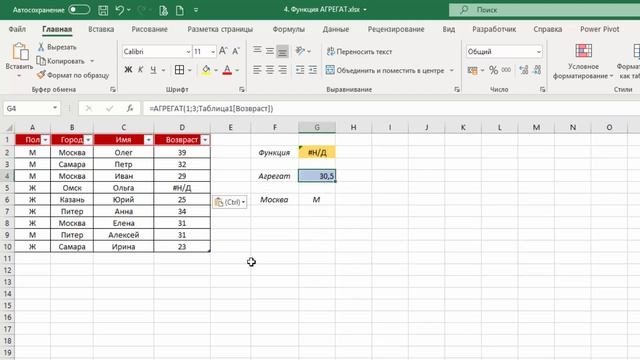This screenshot has width=640, height=360.
Task: Apply the 000 thousands separator format
Action: pyautogui.click(x=506, y=70)
